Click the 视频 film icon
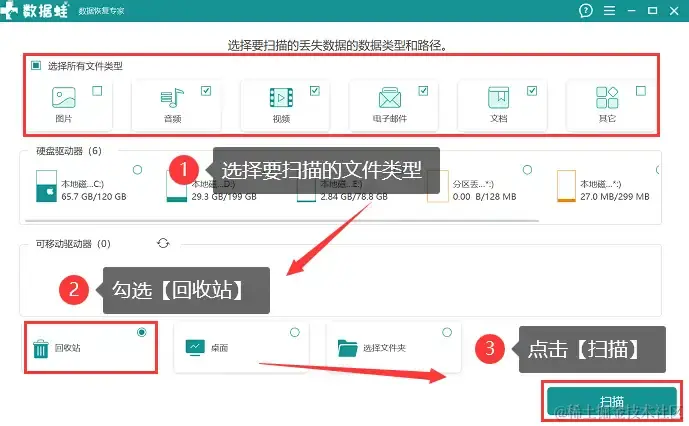The height and width of the screenshot is (426, 689). click(281, 98)
